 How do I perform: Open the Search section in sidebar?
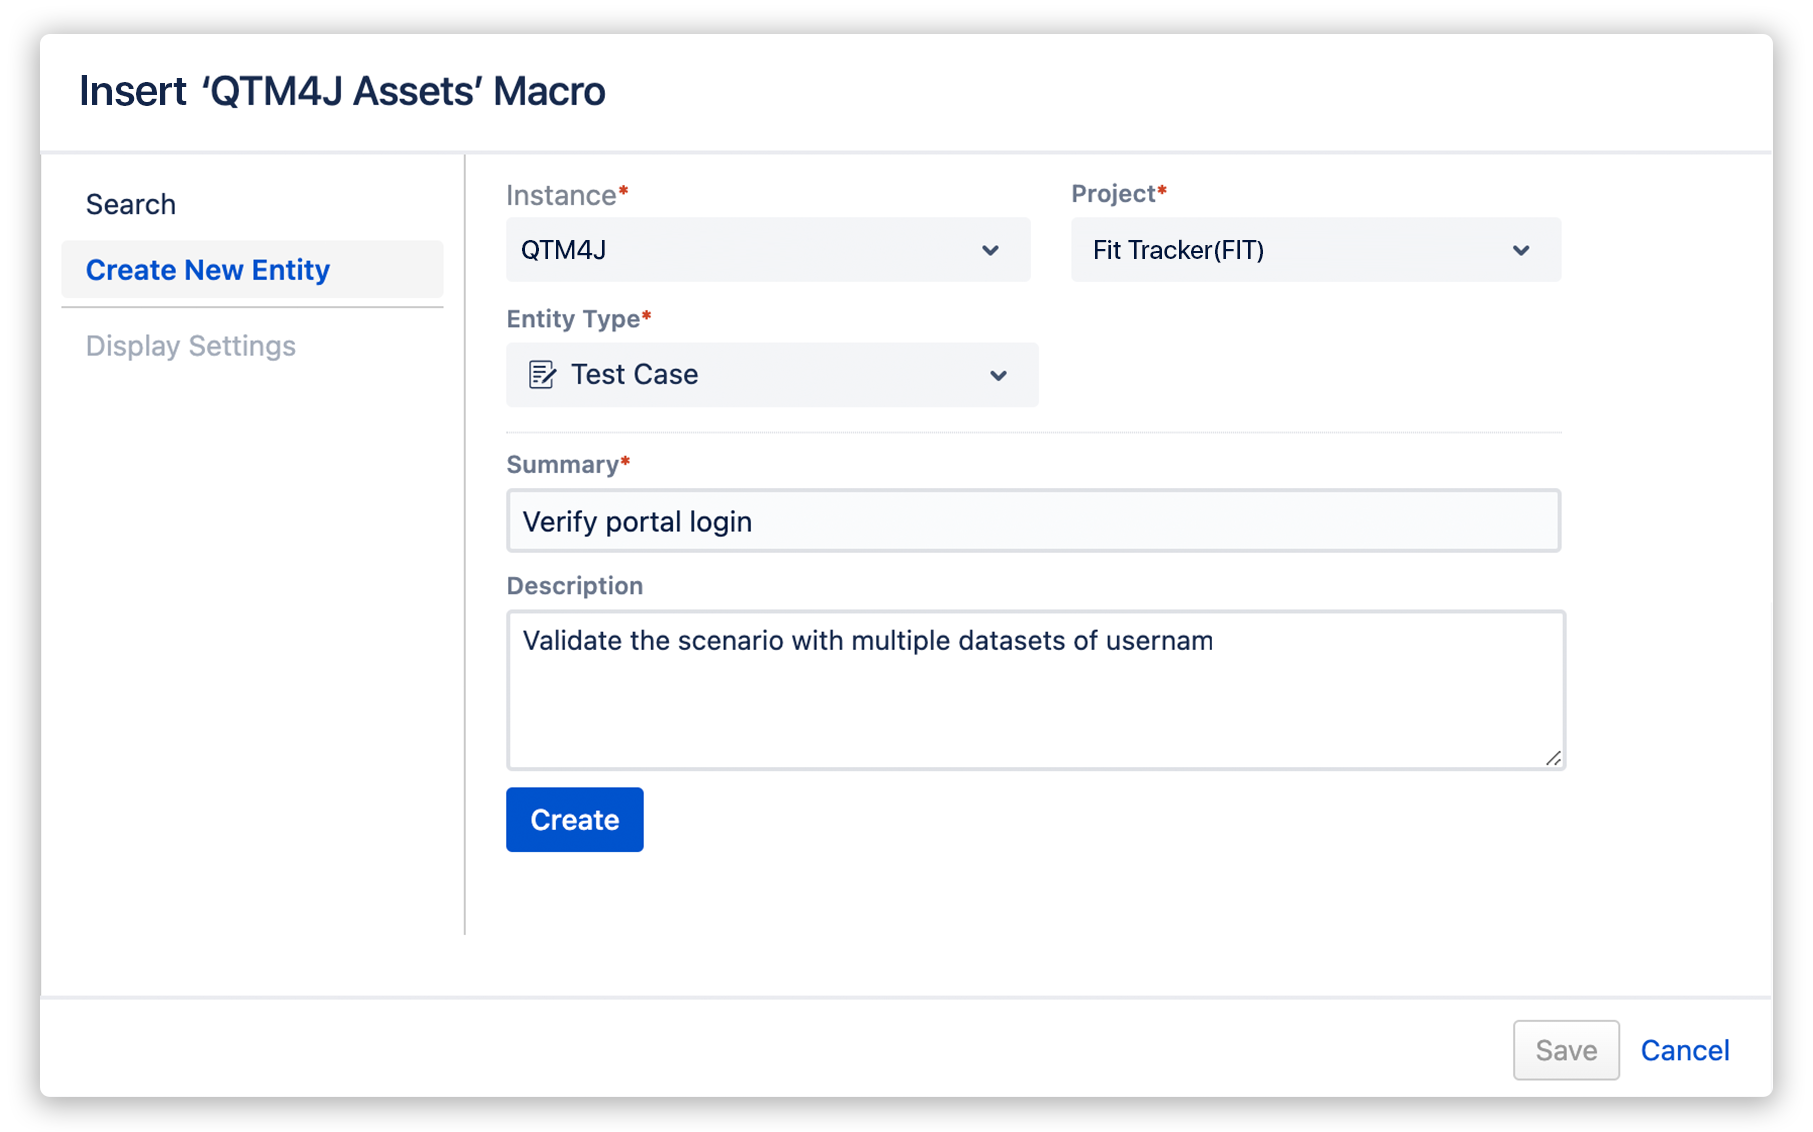point(131,204)
